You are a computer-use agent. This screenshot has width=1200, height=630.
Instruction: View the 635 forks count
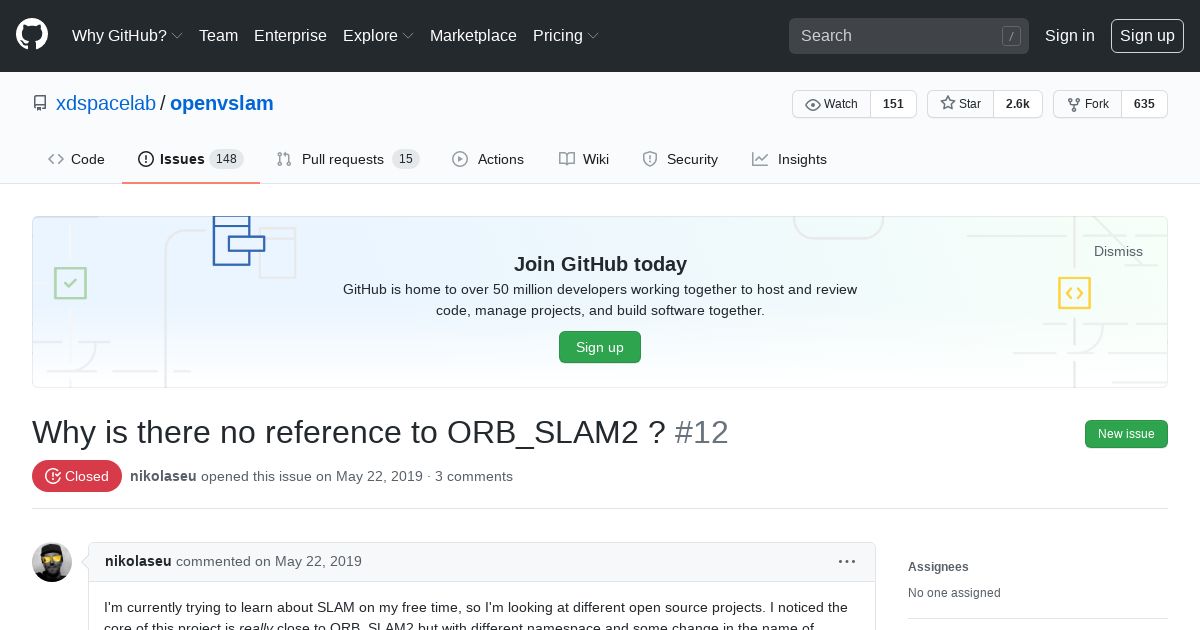tap(1144, 104)
